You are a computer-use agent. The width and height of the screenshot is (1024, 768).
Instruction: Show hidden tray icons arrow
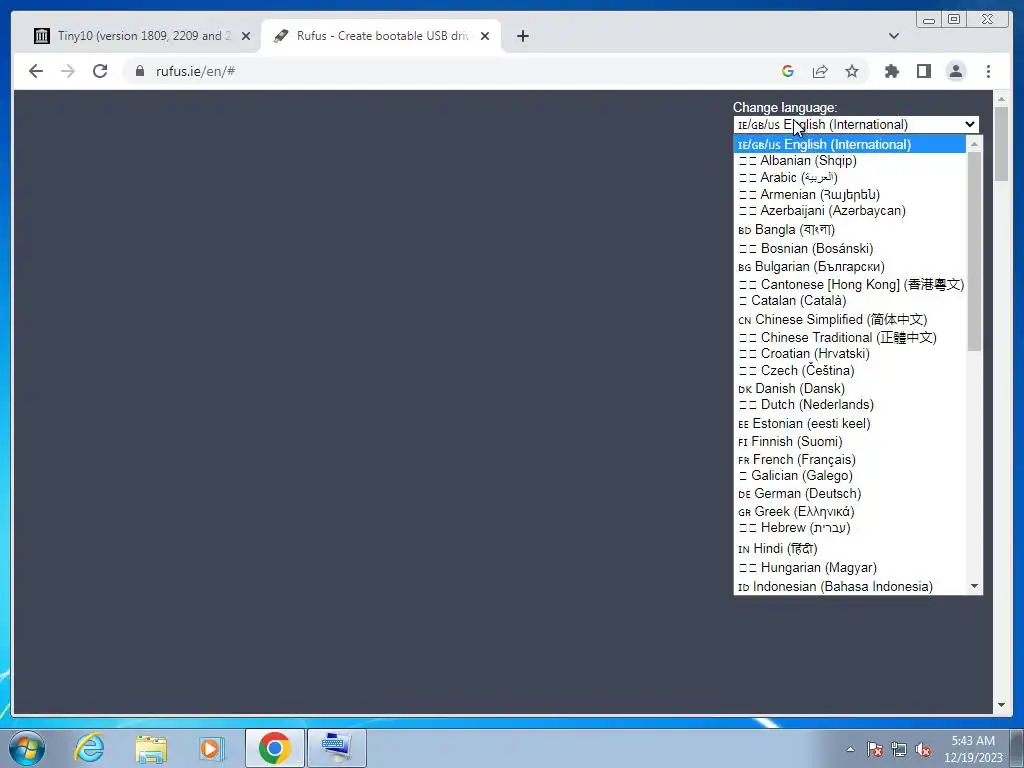[x=850, y=749]
